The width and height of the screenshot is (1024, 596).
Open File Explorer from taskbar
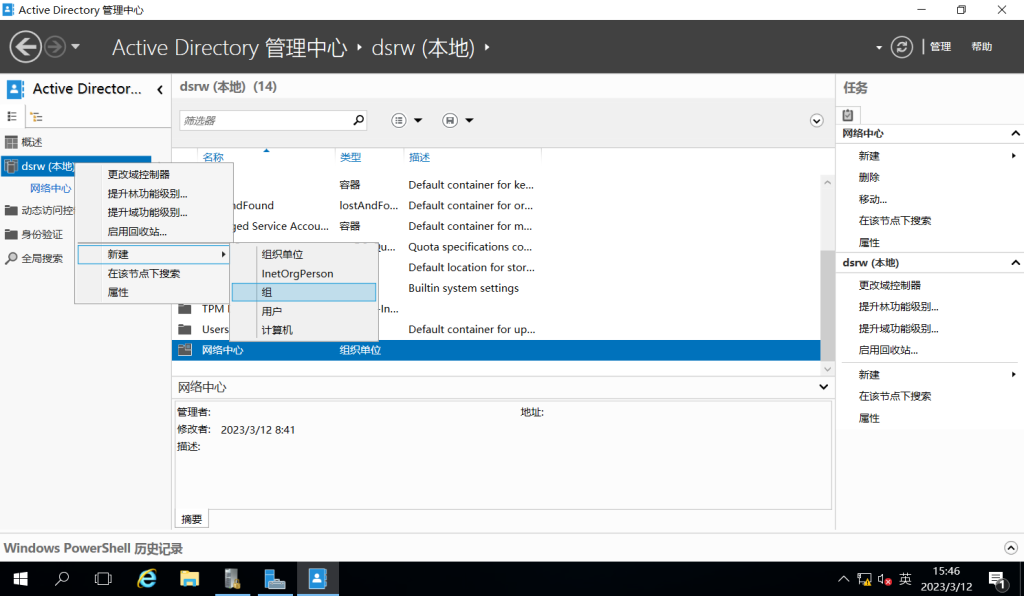(x=189, y=579)
